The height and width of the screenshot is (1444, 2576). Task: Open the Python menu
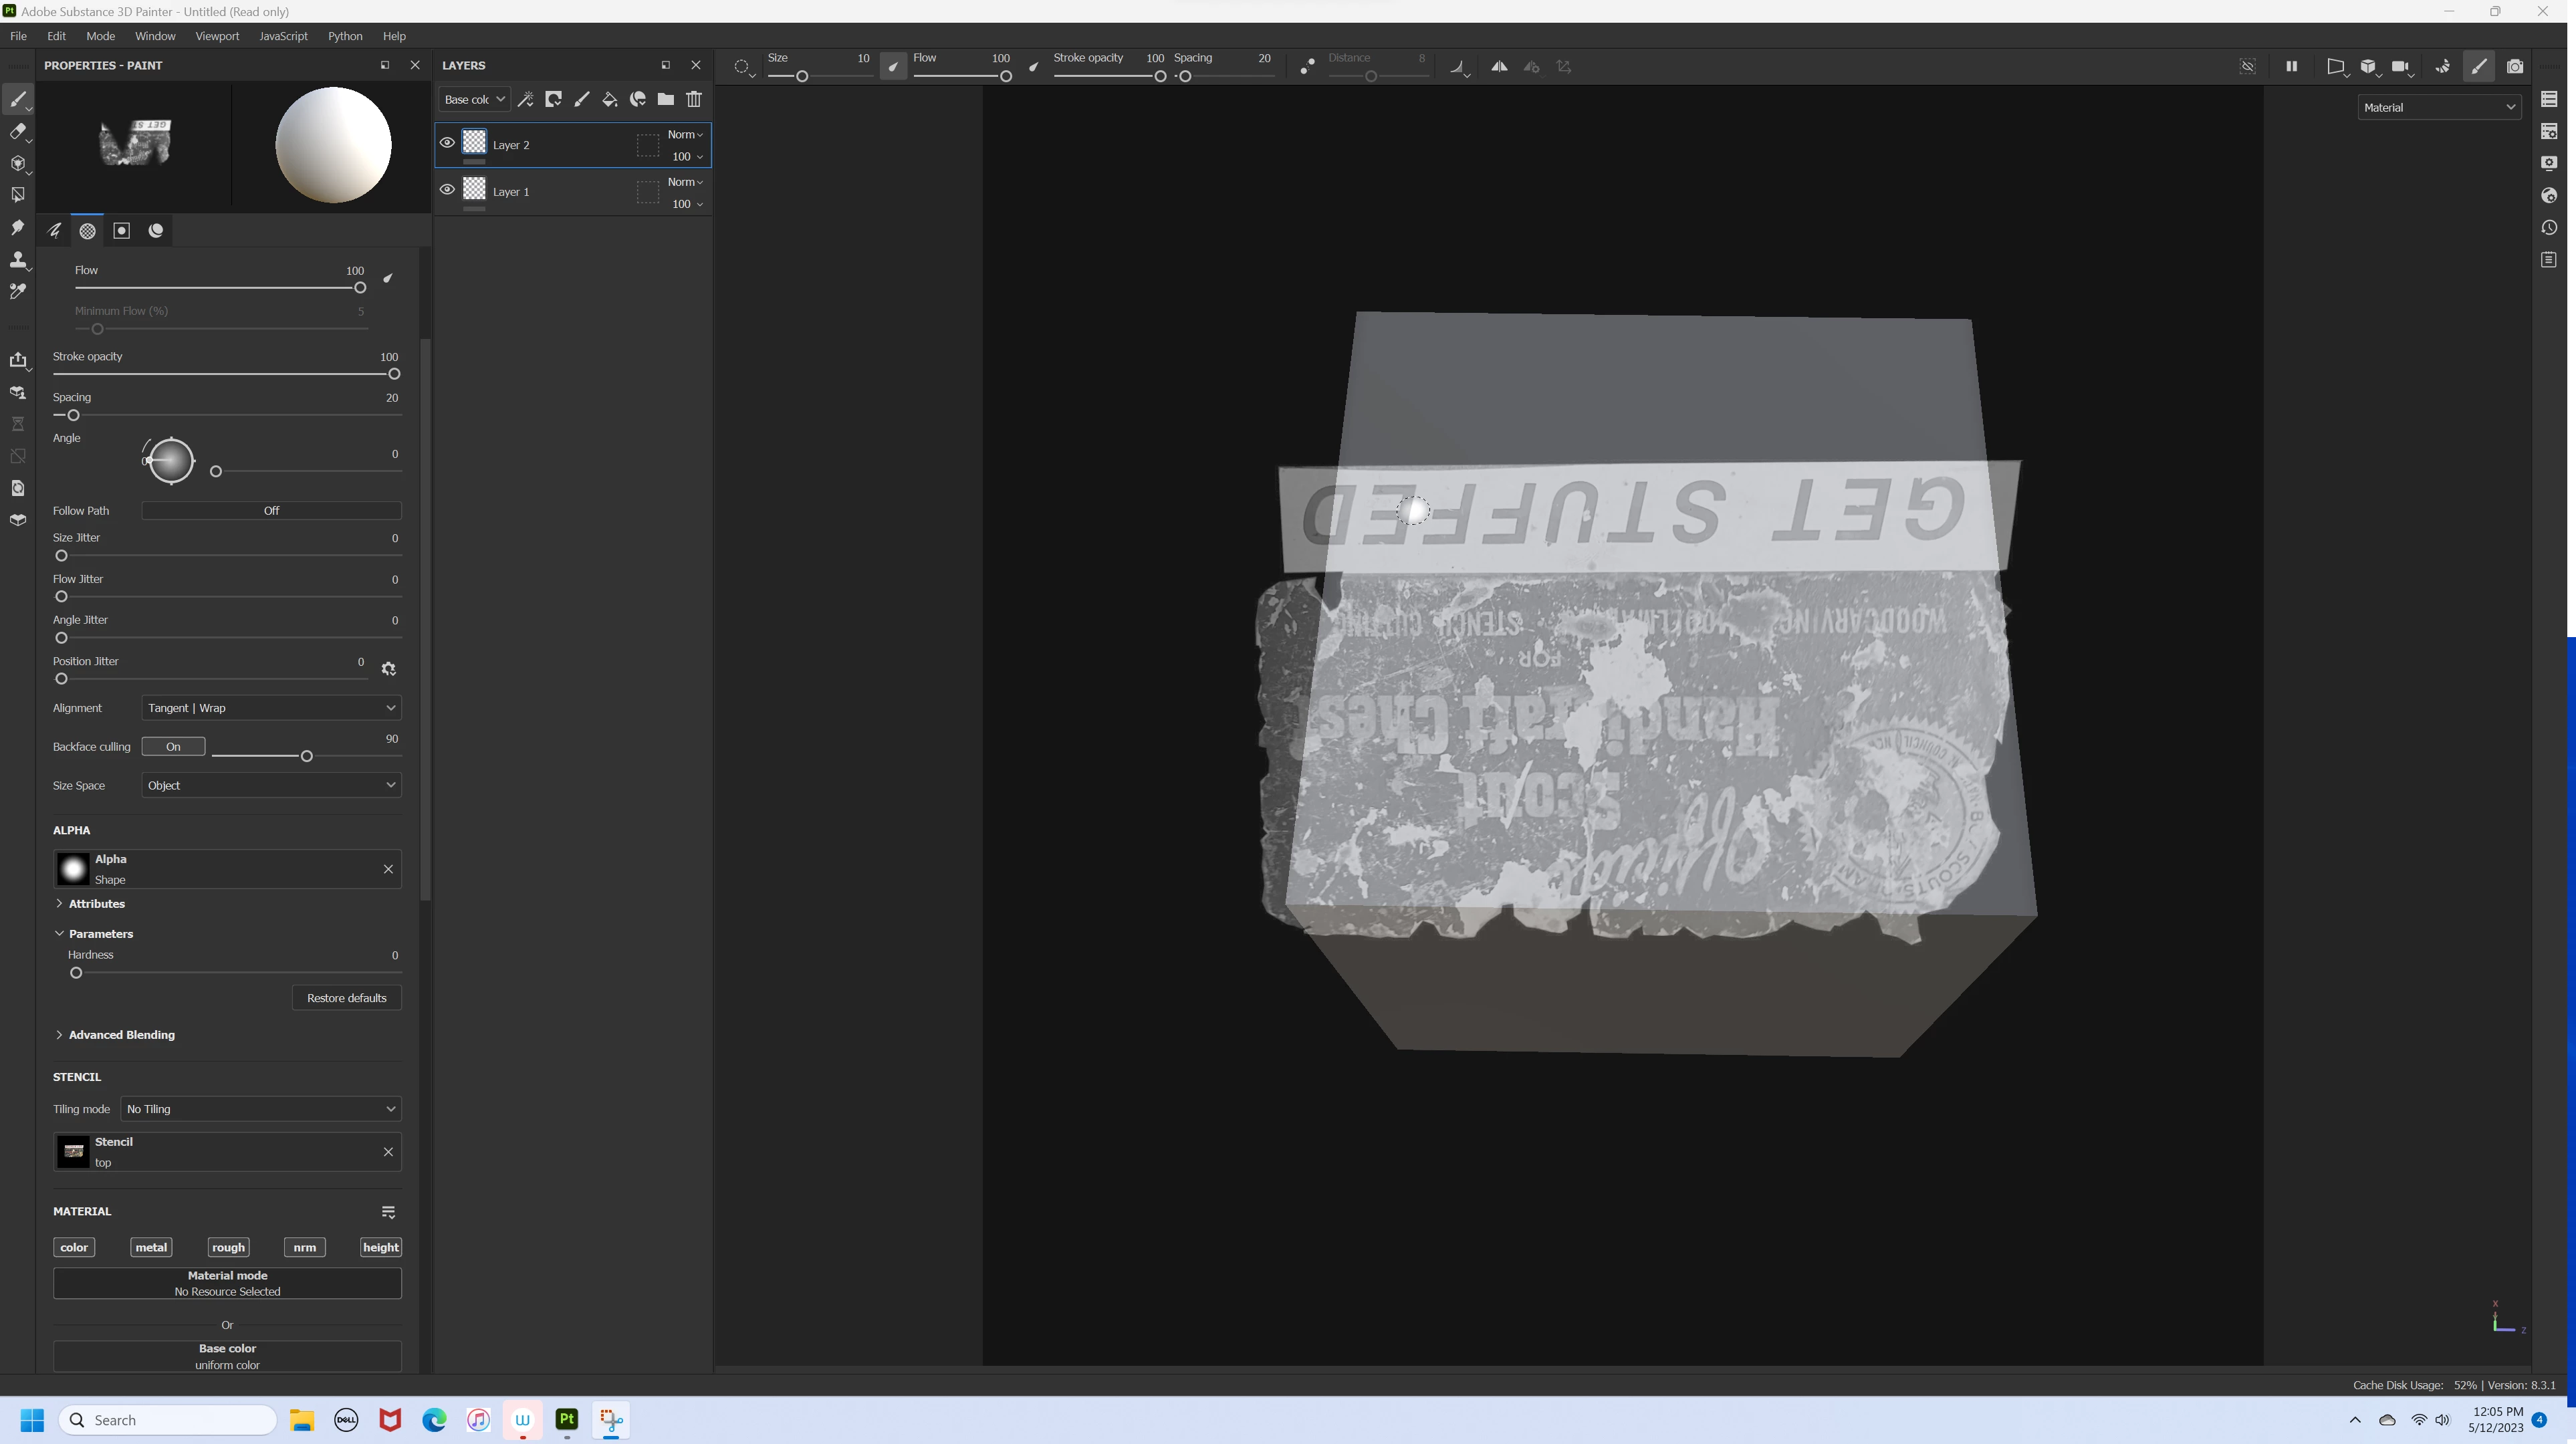click(344, 36)
